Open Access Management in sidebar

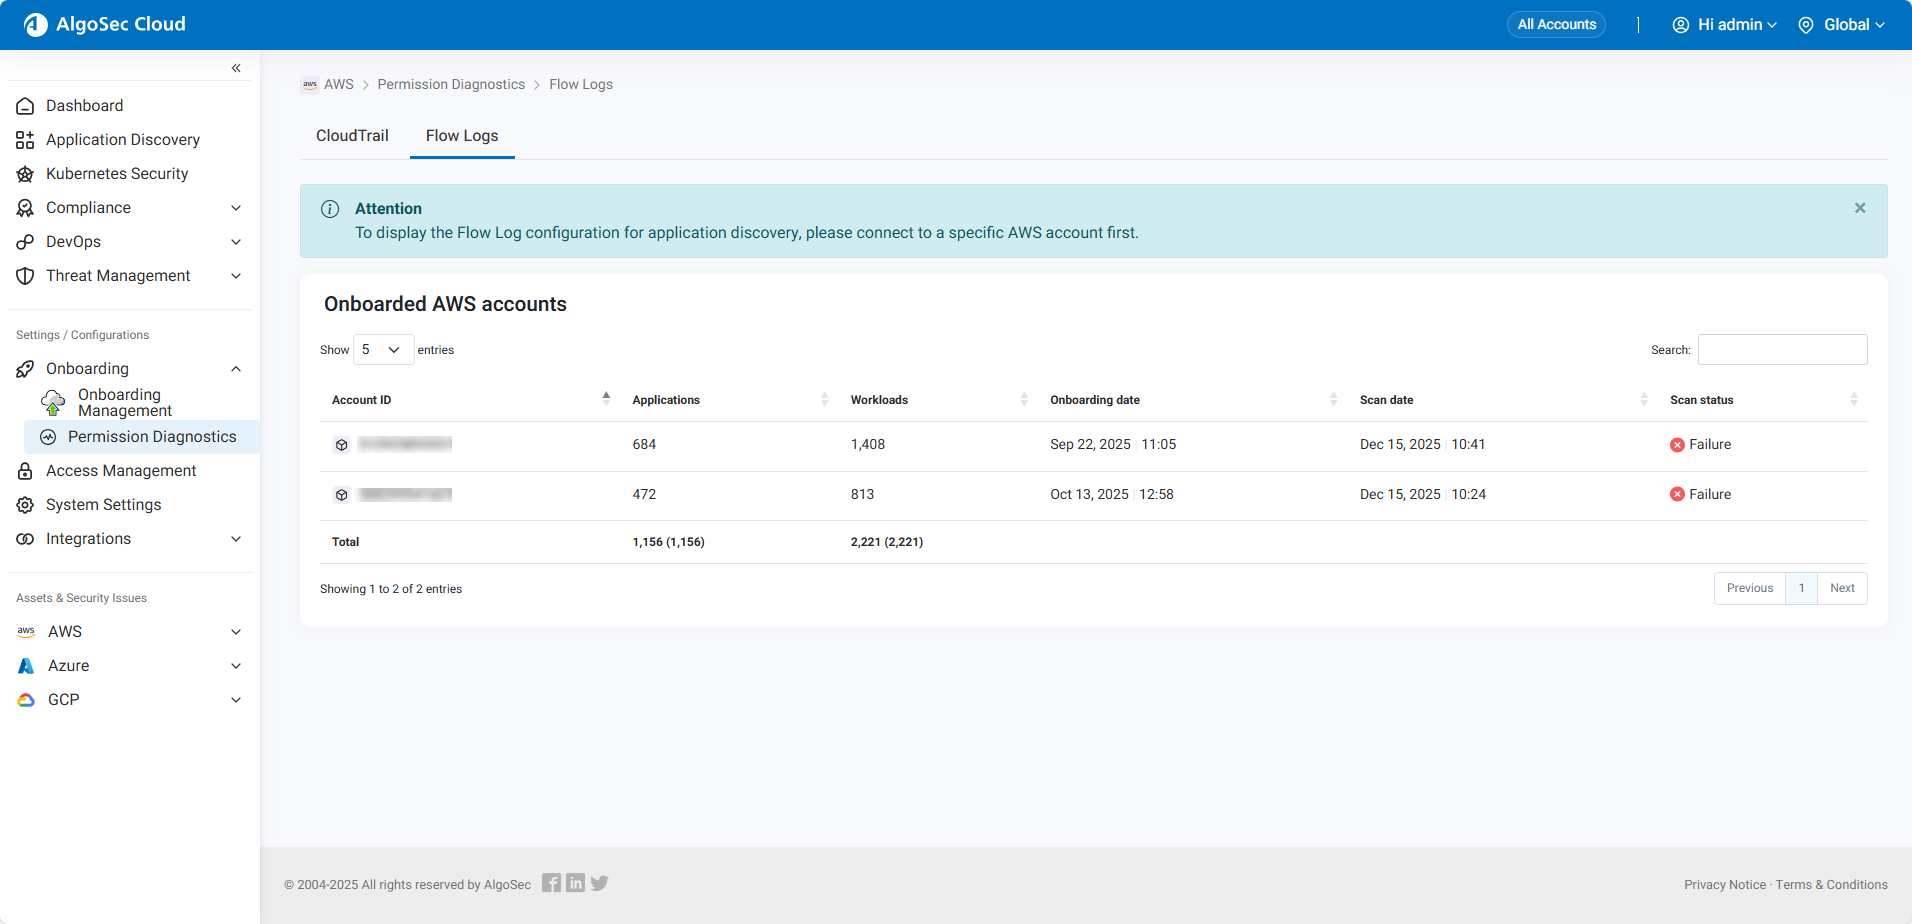pos(121,471)
